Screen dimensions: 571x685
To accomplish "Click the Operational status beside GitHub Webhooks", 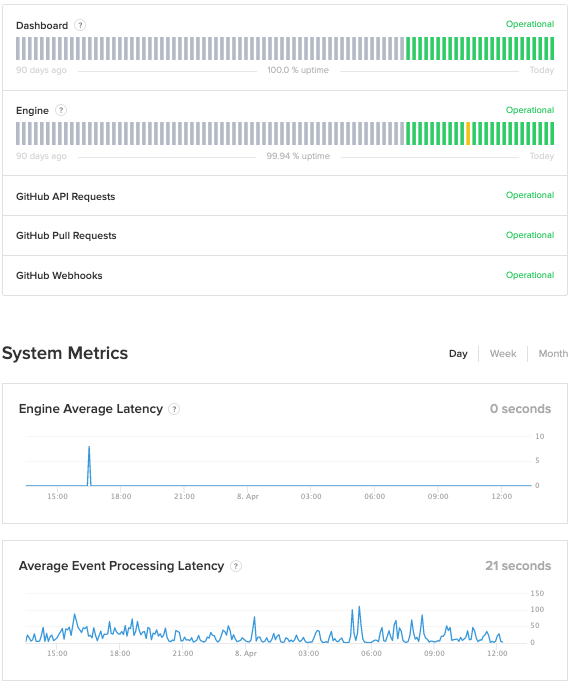I will (530, 275).
